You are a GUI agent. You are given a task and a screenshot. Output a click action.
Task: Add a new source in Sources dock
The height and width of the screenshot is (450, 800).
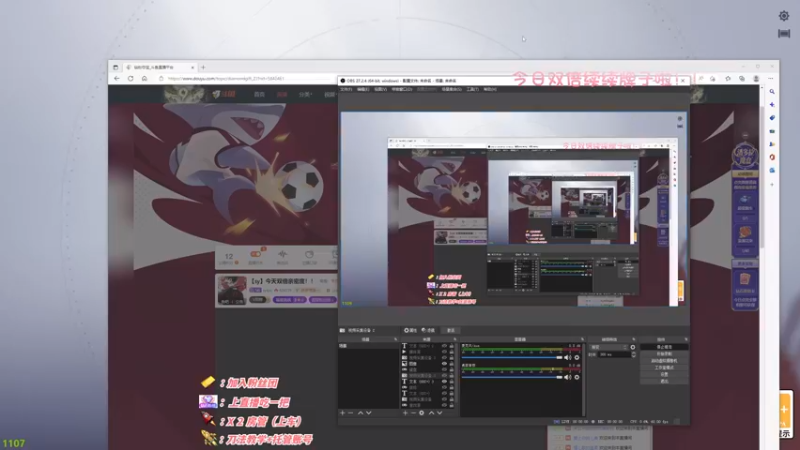pyautogui.click(x=405, y=413)
